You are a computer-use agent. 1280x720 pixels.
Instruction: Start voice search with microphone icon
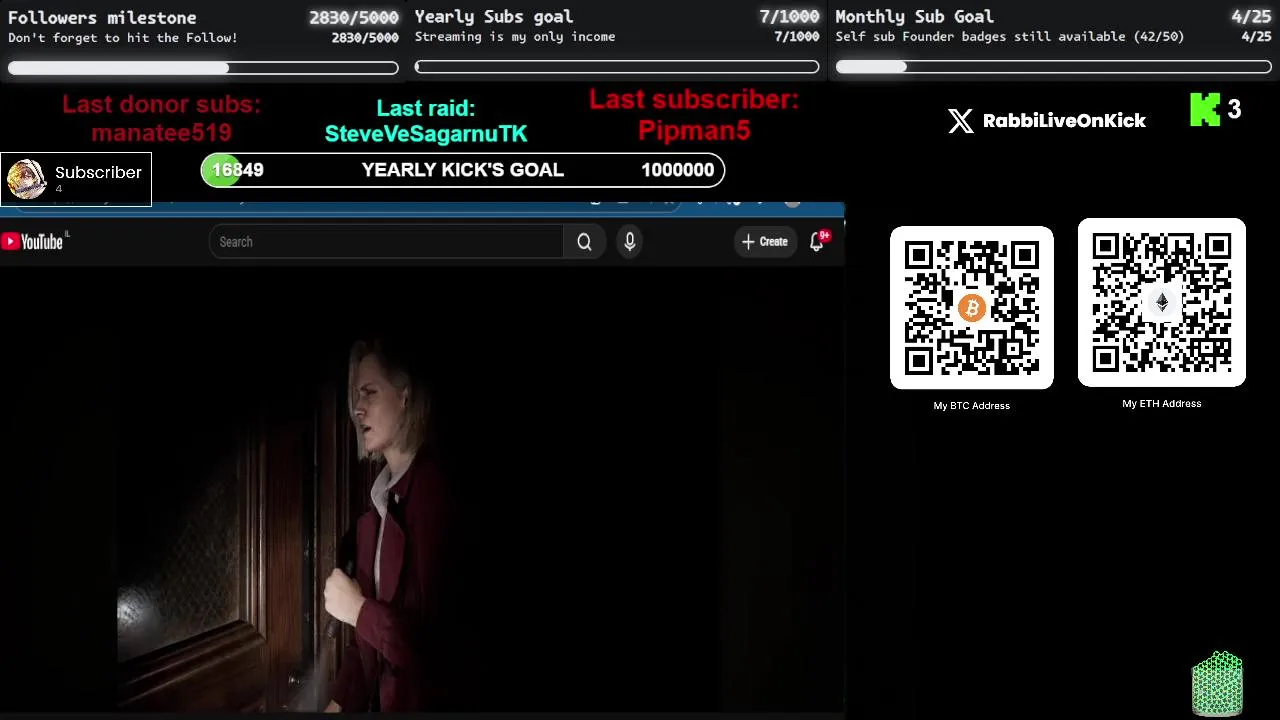point(629,241)
